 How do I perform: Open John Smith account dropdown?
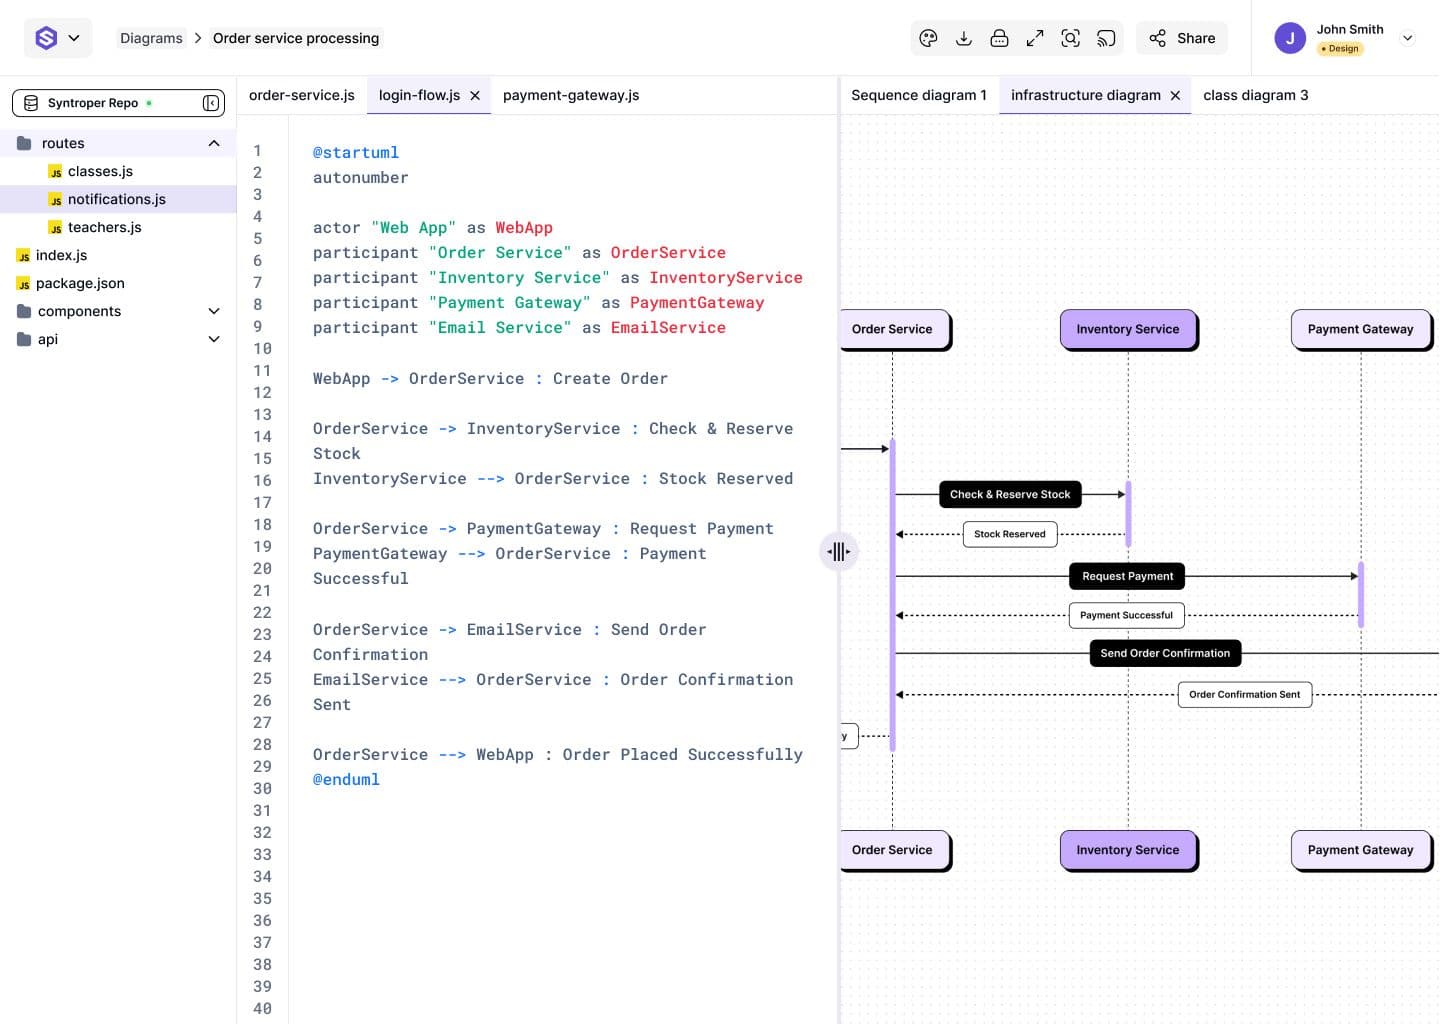click(1407, 38)
